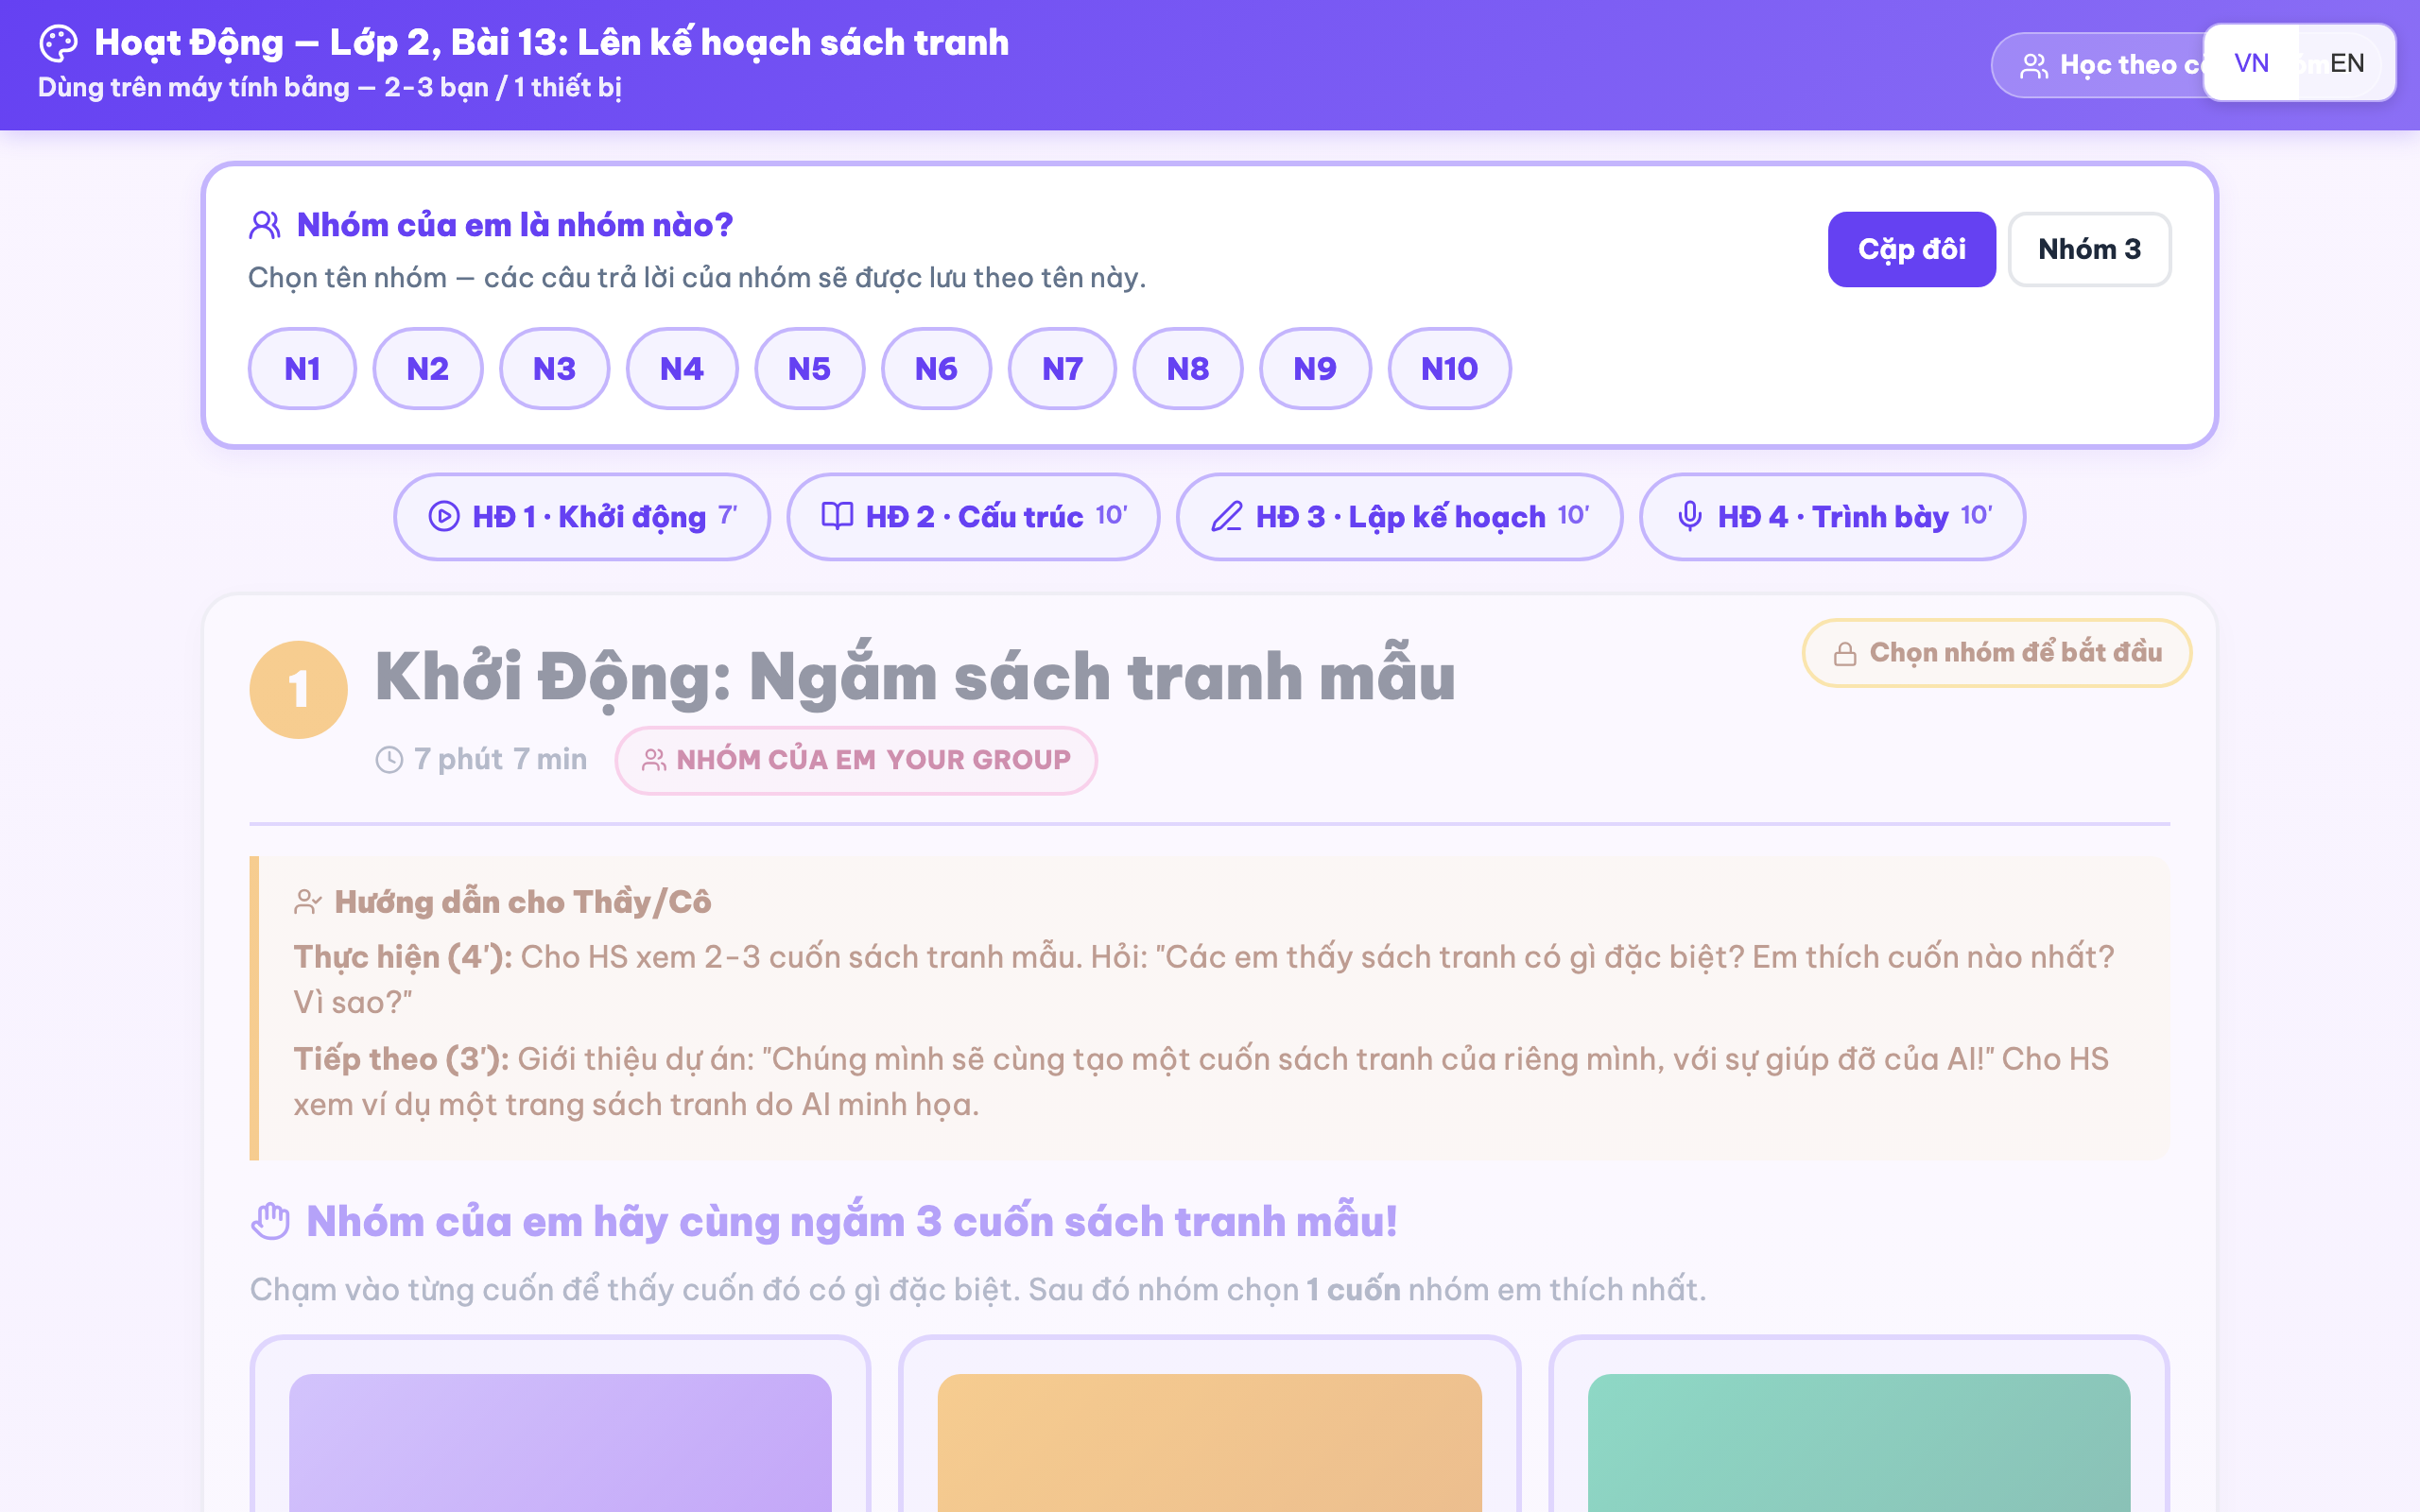The image size is (2420, 1512).
Task: Choose group N5
Action: [810, 369]
